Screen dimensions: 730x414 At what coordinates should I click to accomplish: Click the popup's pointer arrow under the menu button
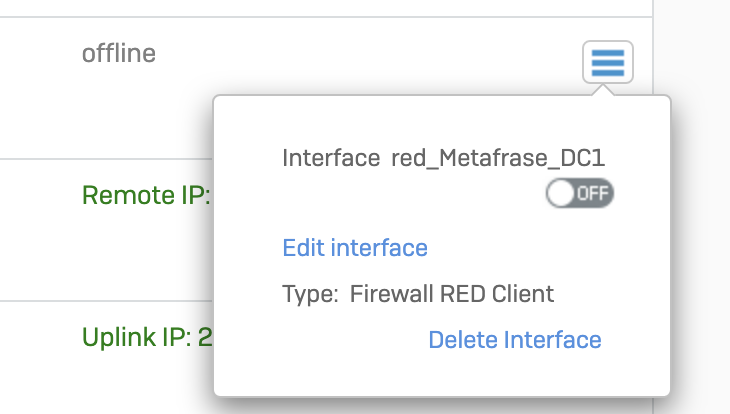coord(603,90)
